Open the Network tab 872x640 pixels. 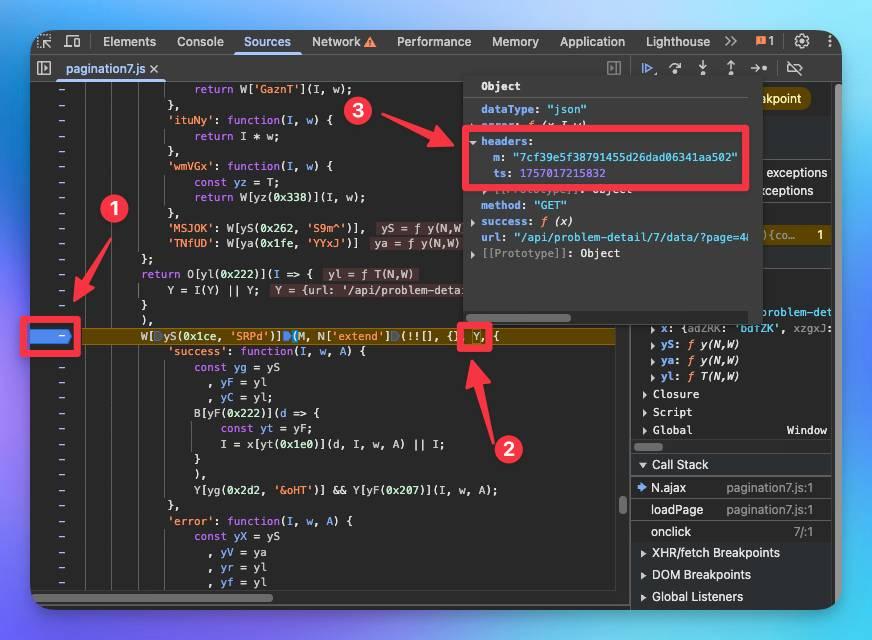[x=336, y=42]
